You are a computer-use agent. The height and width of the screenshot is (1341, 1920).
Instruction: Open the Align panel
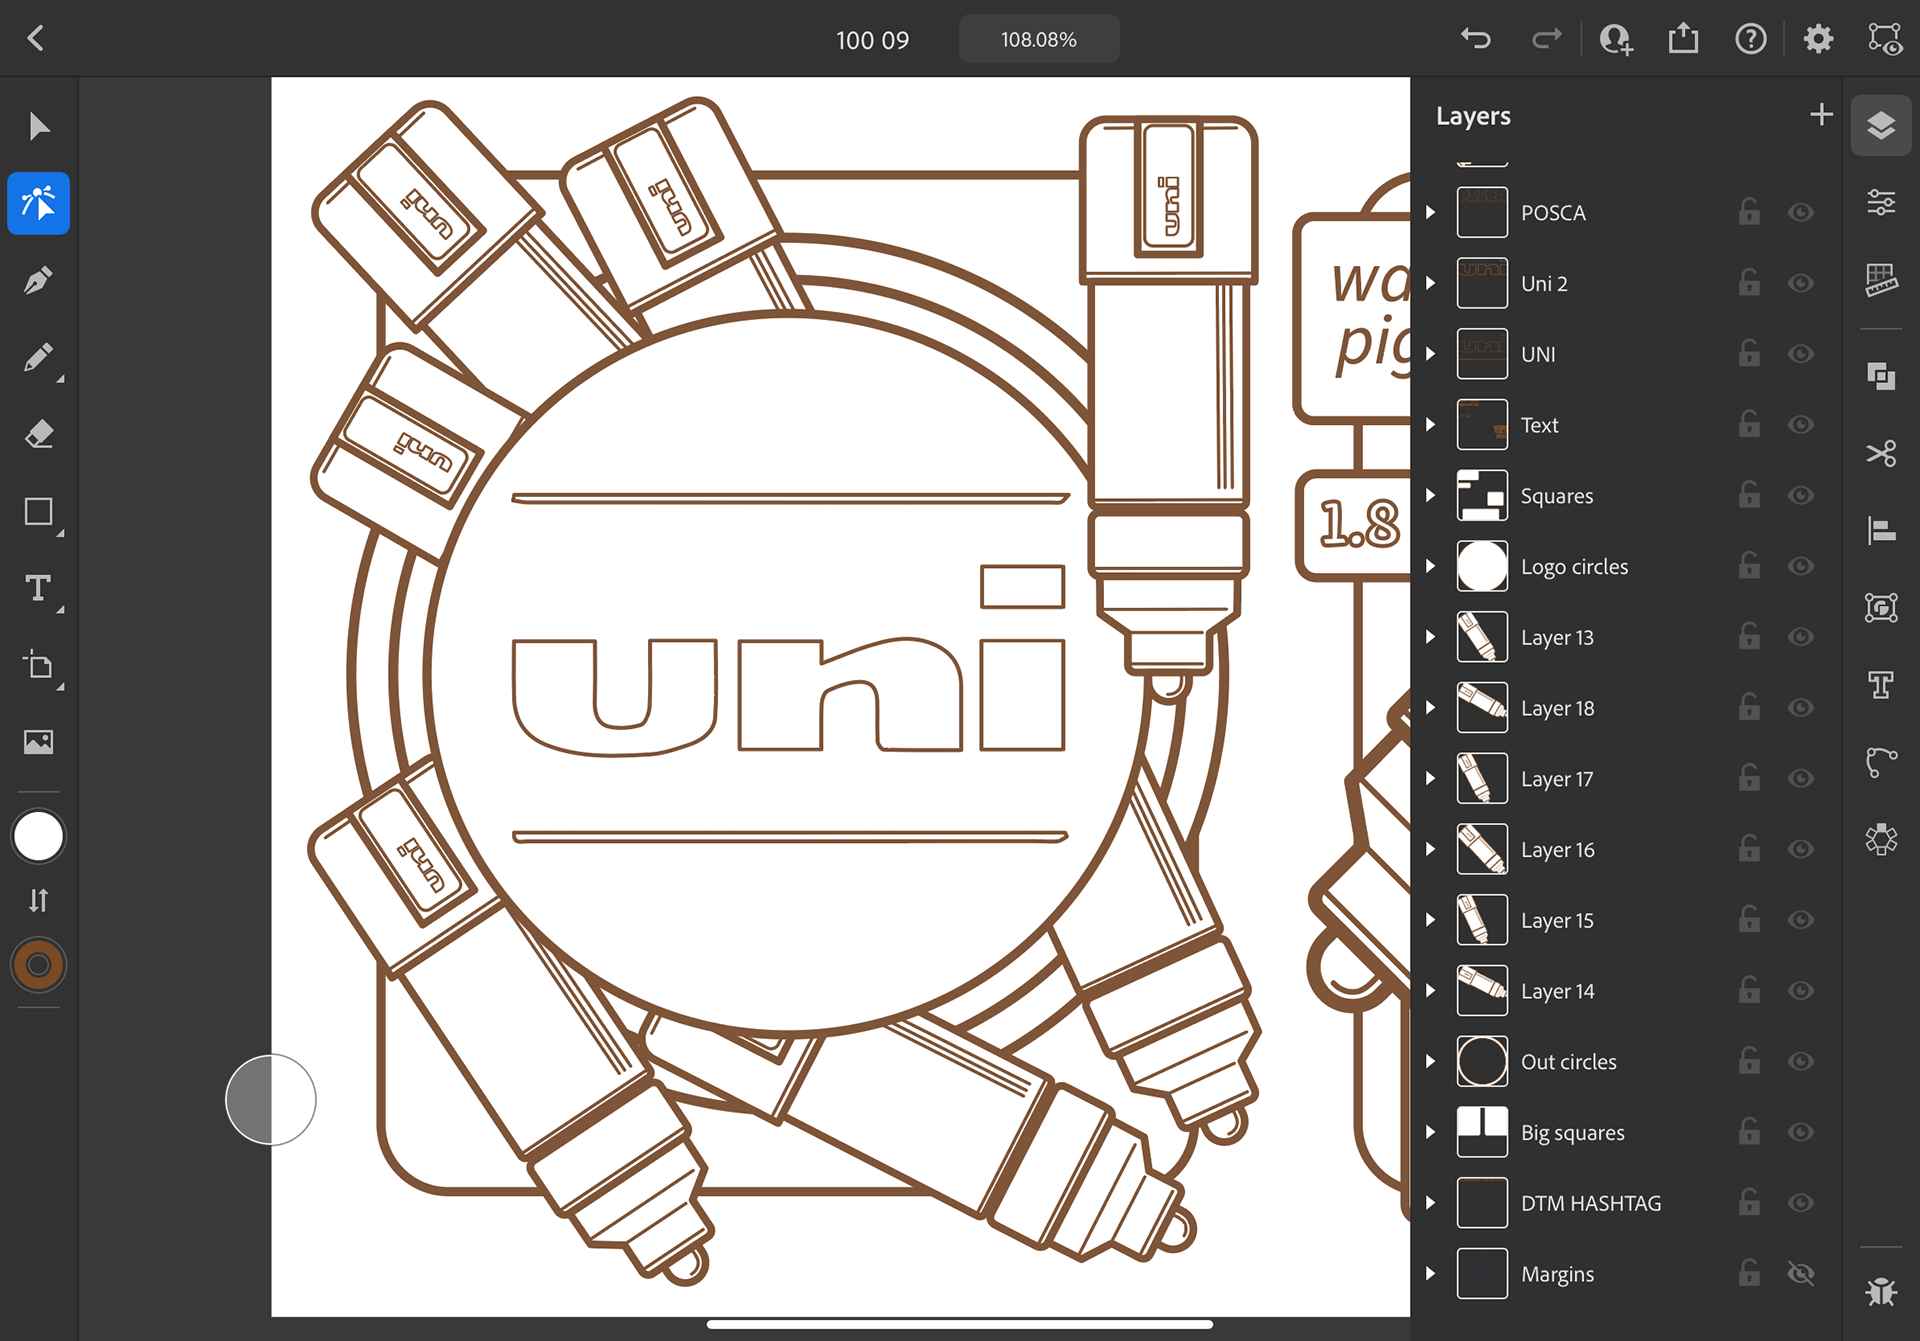[x=1881, y=530]
